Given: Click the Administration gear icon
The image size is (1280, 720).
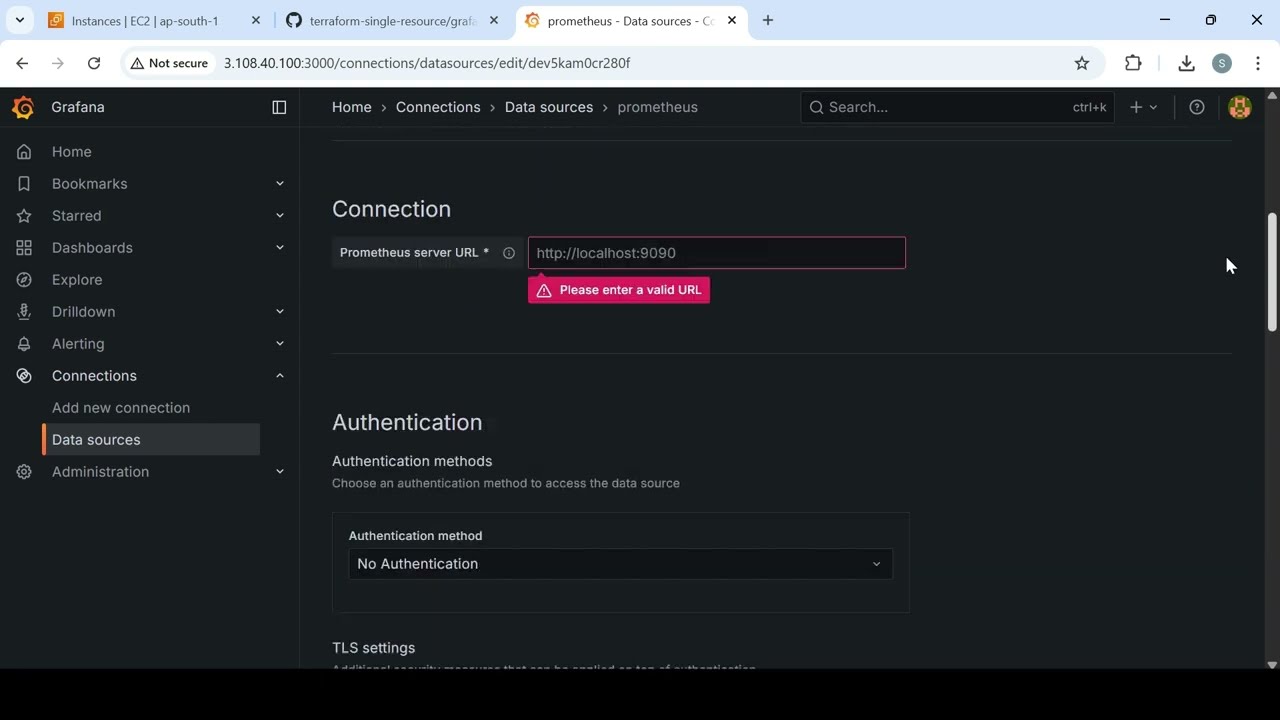Looking at the screenshot, I should click(24, 472).
